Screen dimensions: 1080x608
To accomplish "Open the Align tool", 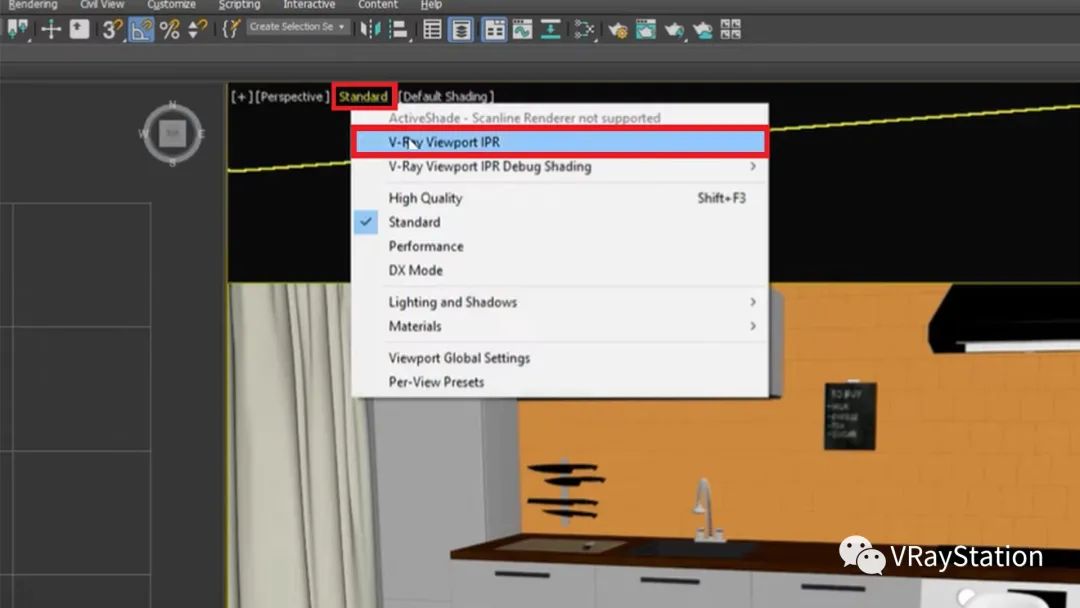I will [397, 29].
